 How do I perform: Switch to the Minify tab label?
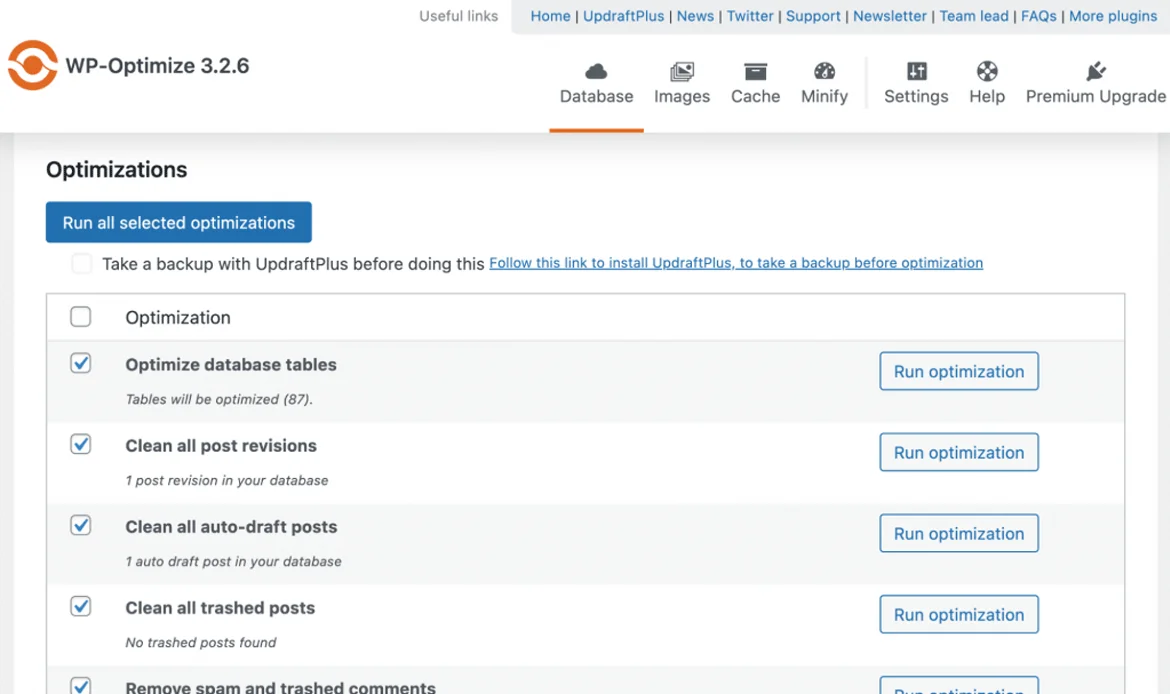click(x=825, y=96)
